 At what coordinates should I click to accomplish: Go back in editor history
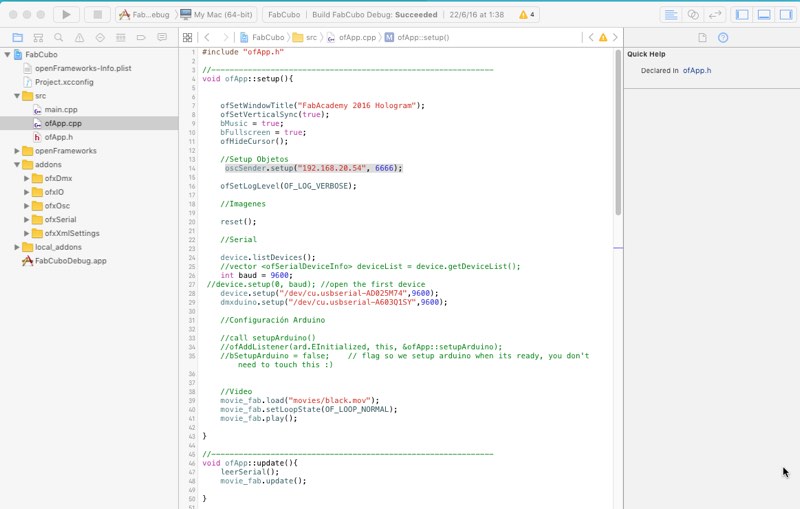[x=207, y=37]
